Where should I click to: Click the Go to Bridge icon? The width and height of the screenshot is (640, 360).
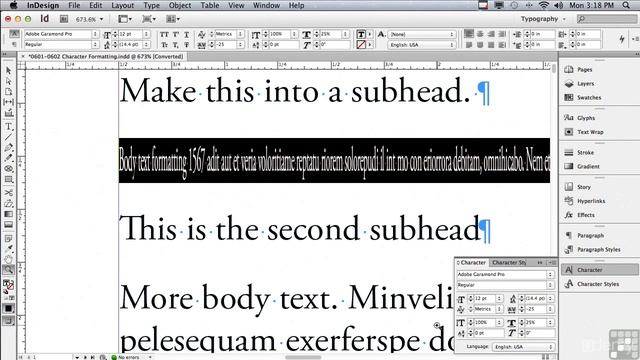point(64,19)
